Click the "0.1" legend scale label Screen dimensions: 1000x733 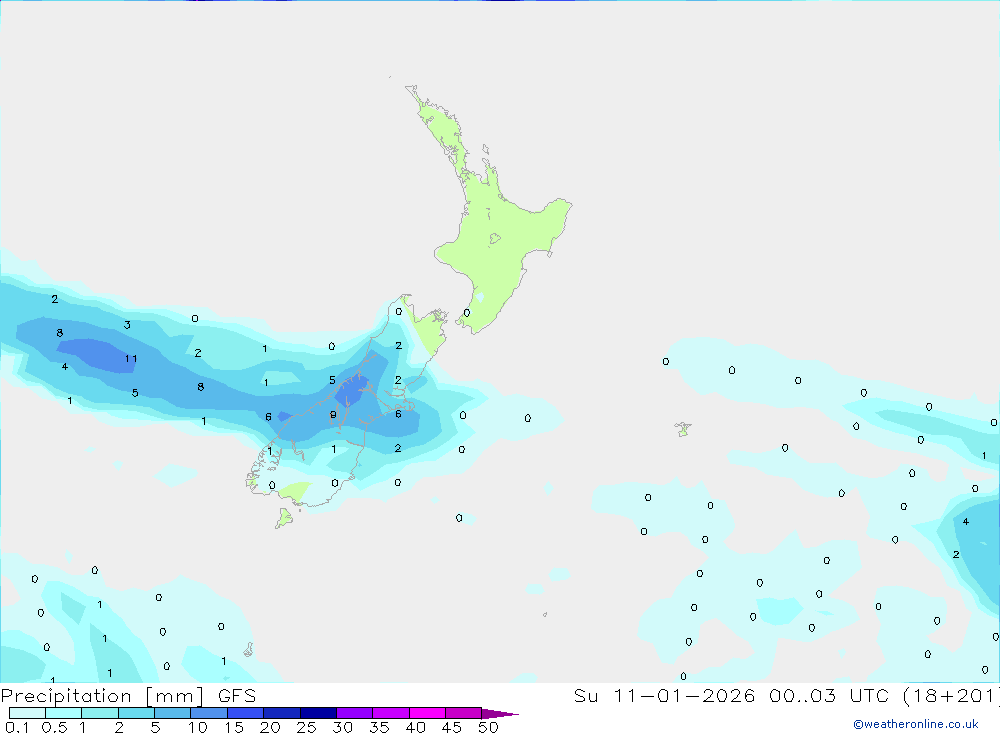(17, 727)
